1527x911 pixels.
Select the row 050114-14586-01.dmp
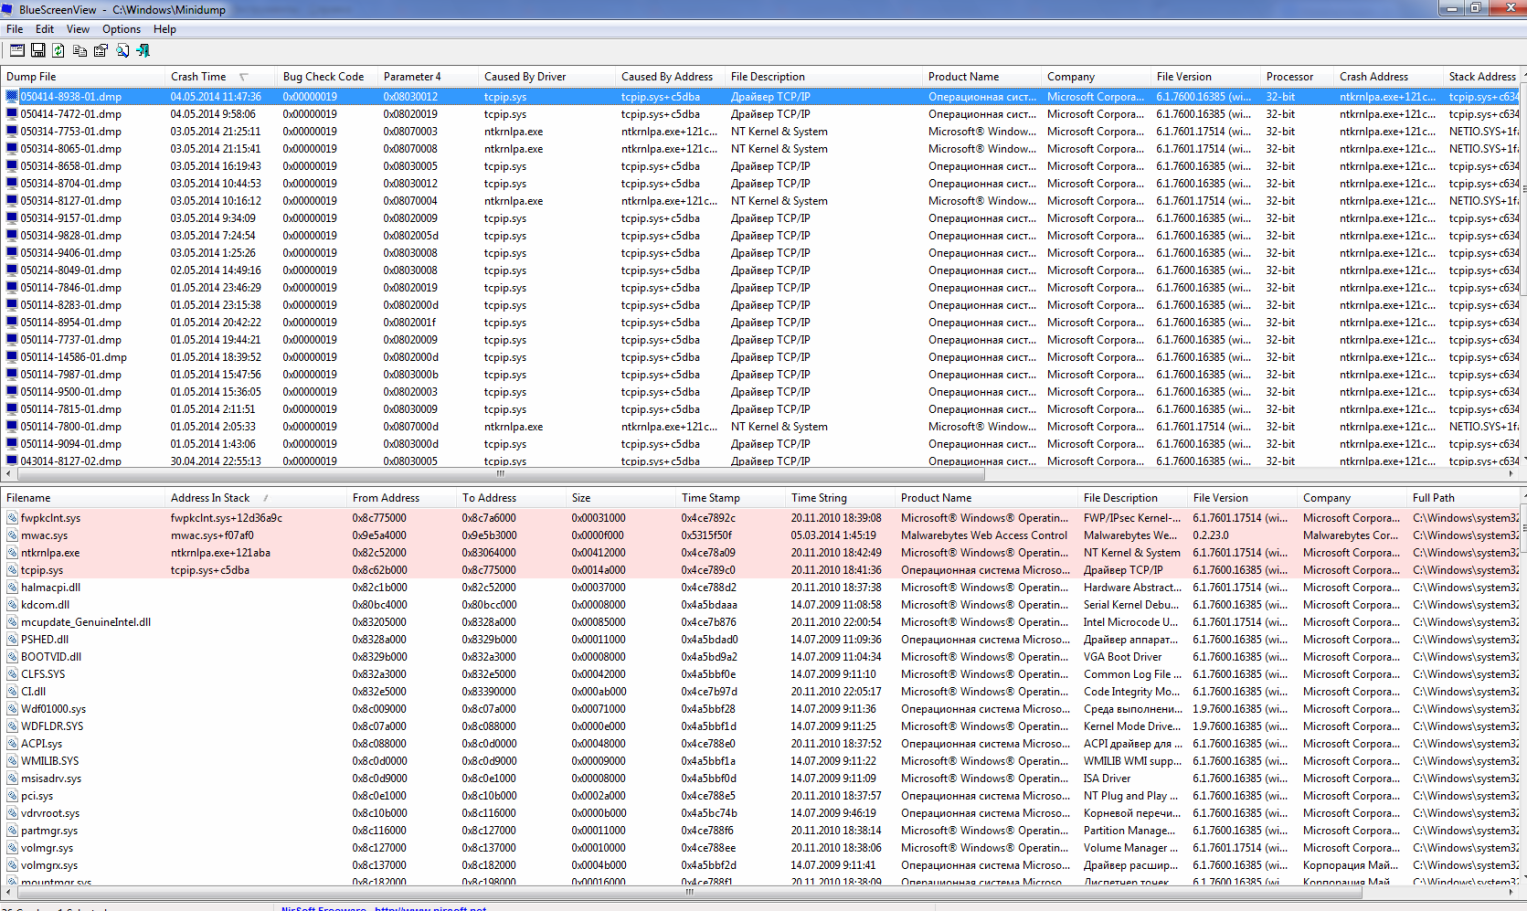760,357
